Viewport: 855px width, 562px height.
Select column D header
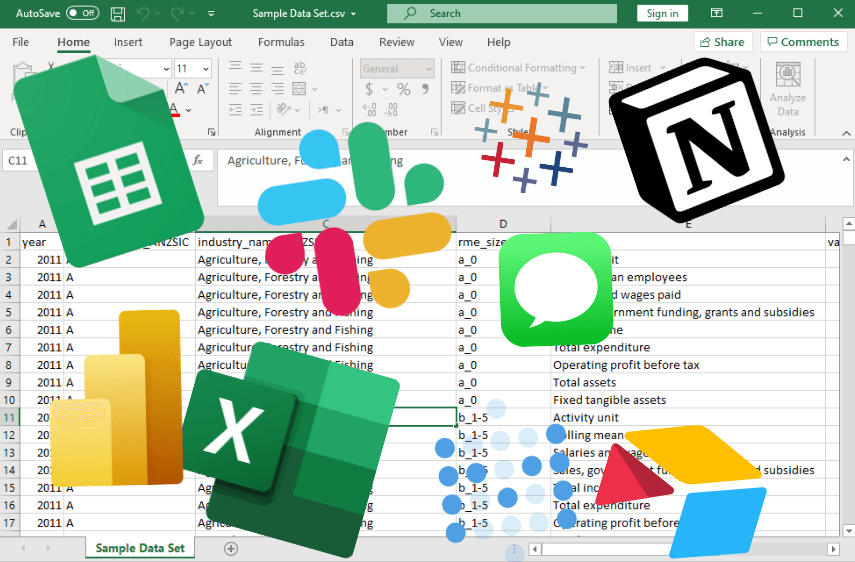click(503, 224)
